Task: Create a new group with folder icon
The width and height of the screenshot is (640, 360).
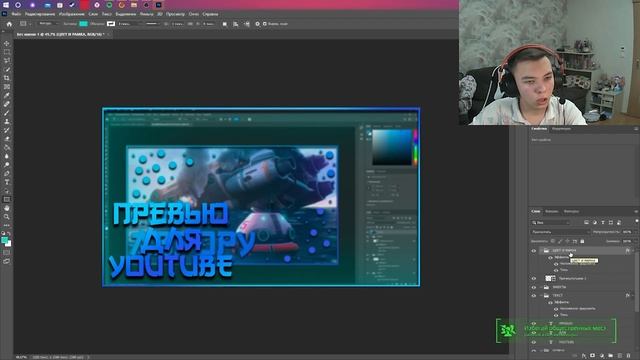Action: coord(611,356)
